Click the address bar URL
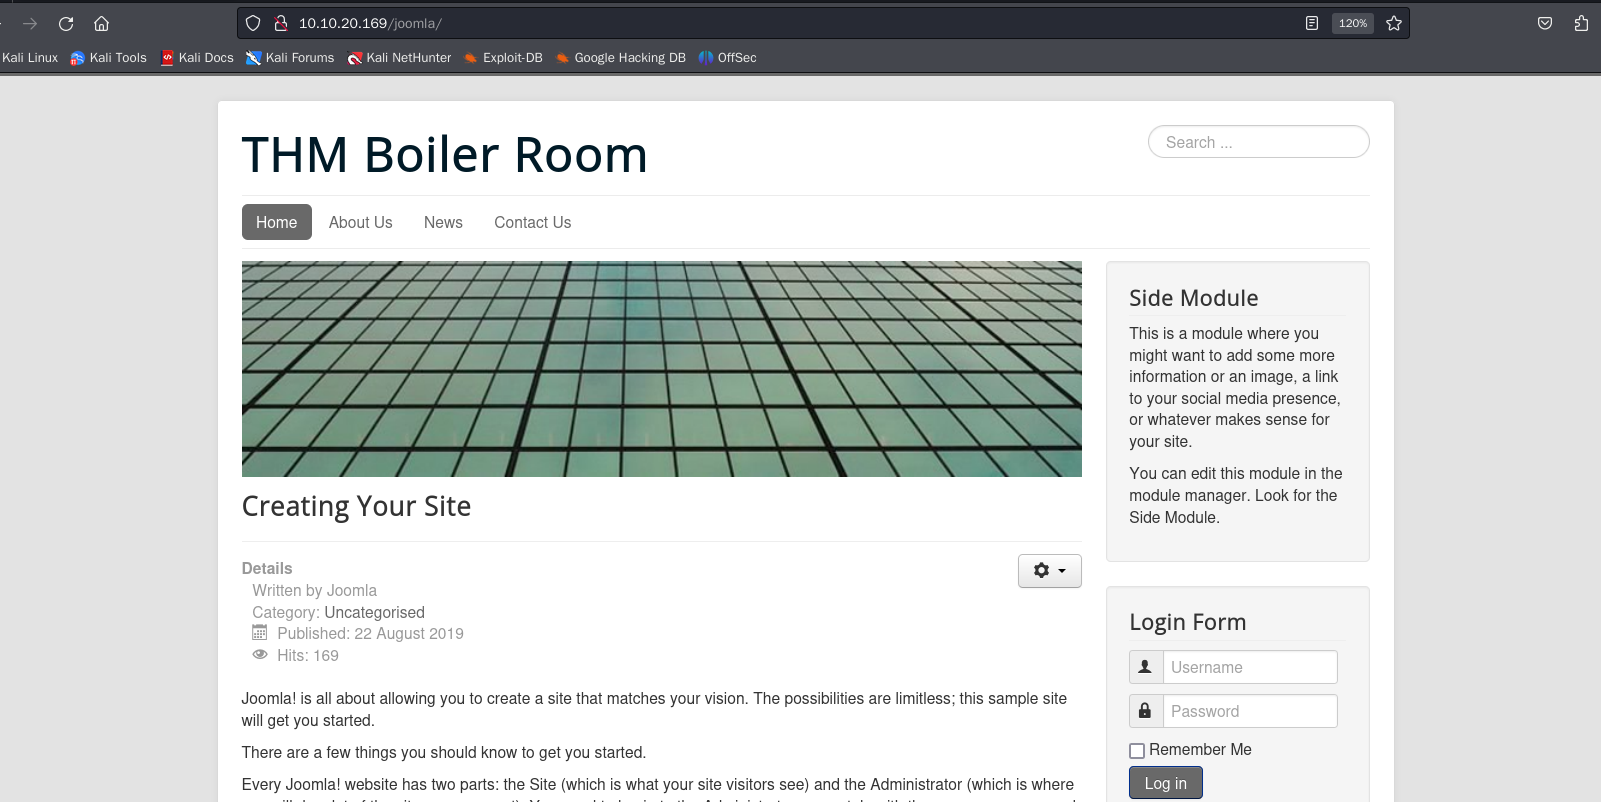The height and width of the screenshot is (802, 1601). pos(370,23)
